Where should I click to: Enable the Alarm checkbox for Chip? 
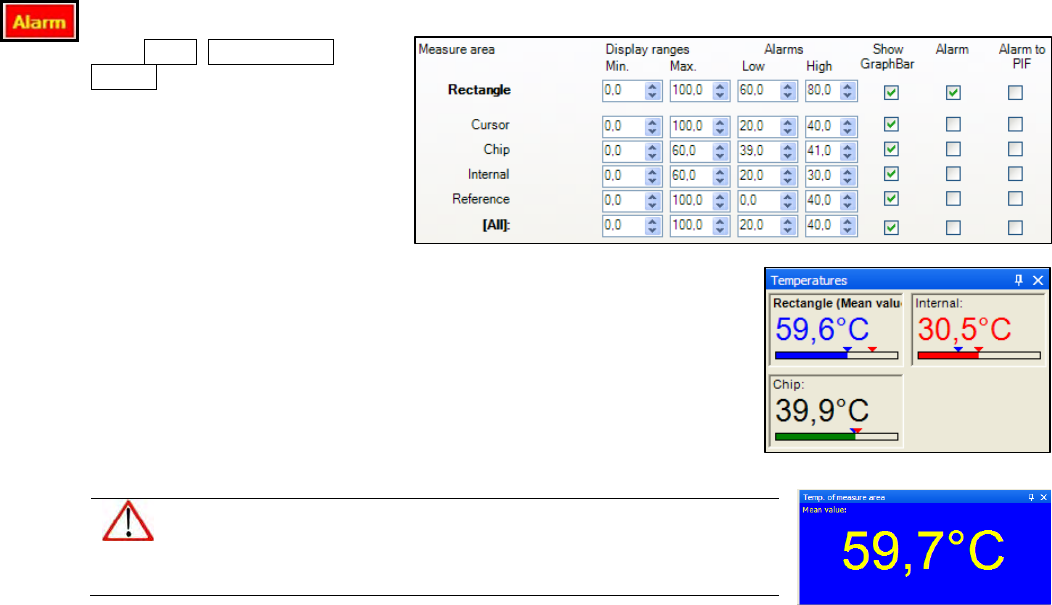click(x=953, y=150)
